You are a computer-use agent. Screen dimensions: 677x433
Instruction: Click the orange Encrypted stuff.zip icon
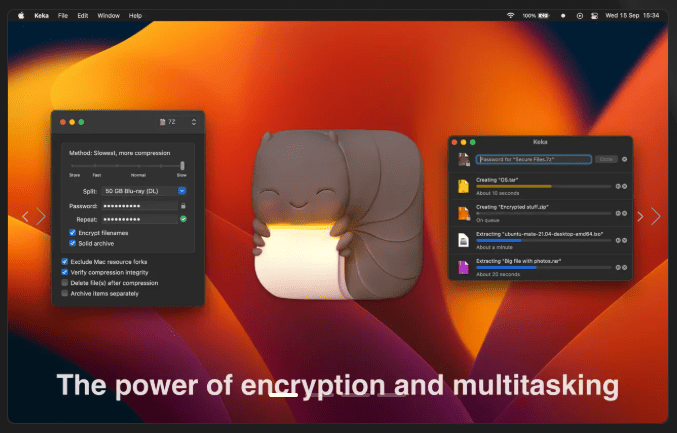point(463,213)
